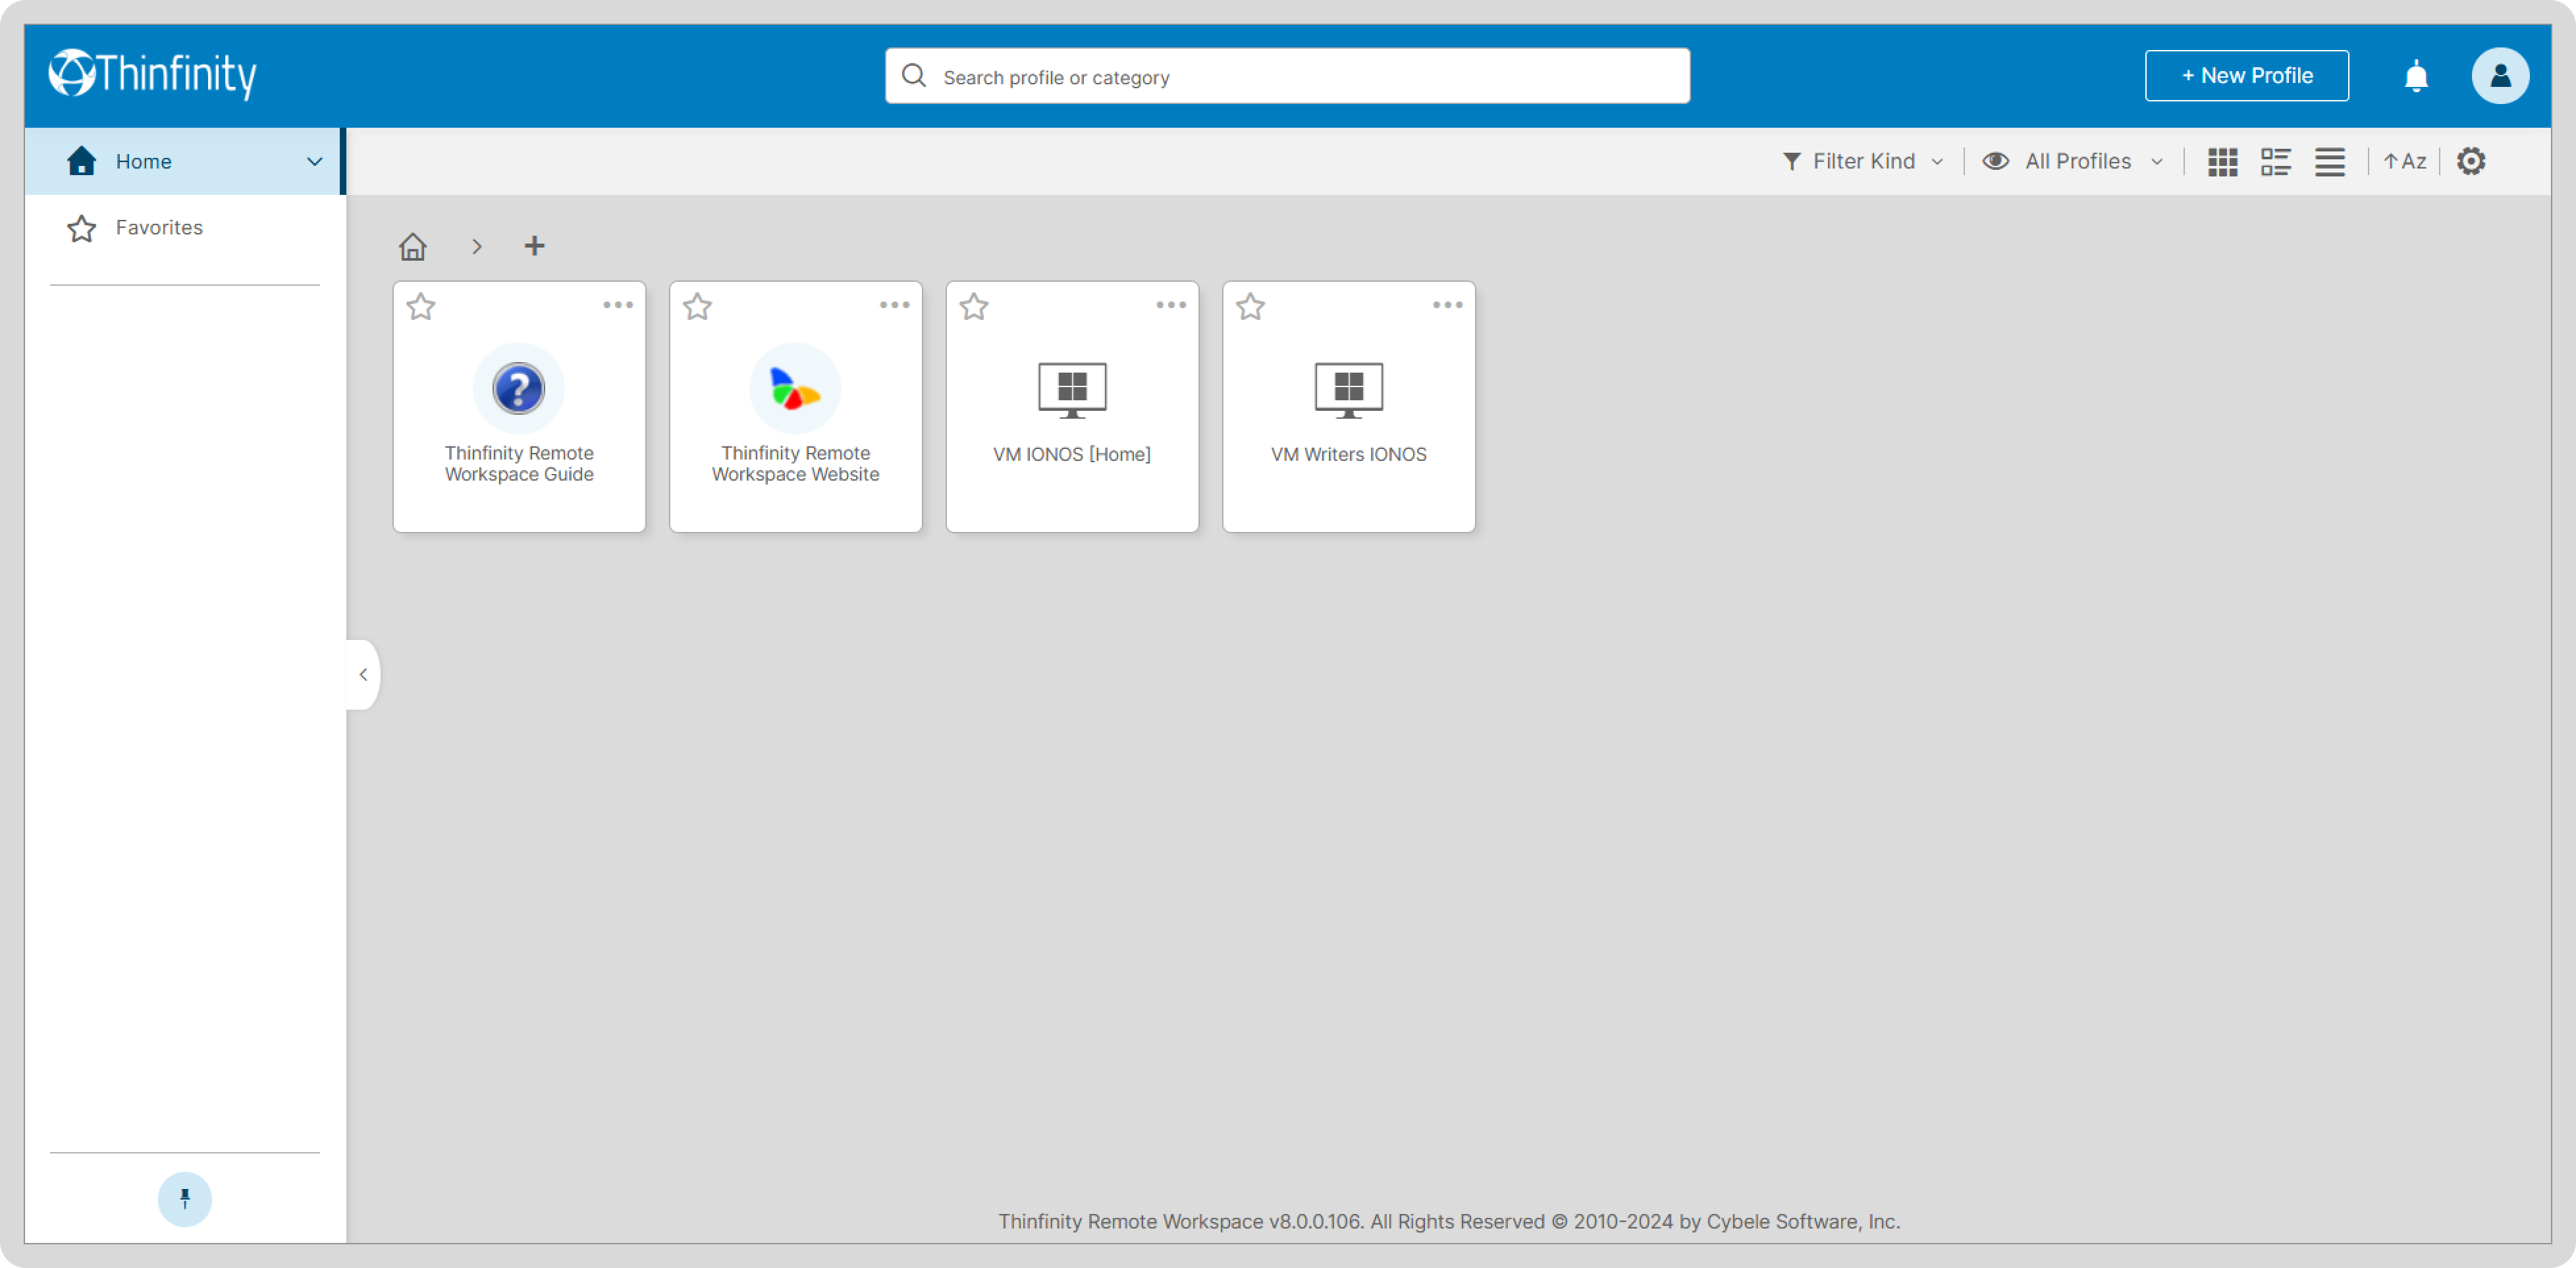The width and height of the screenshot is (2576, 1268).
Task: Open the settings gear
Action: point(2471,161)
